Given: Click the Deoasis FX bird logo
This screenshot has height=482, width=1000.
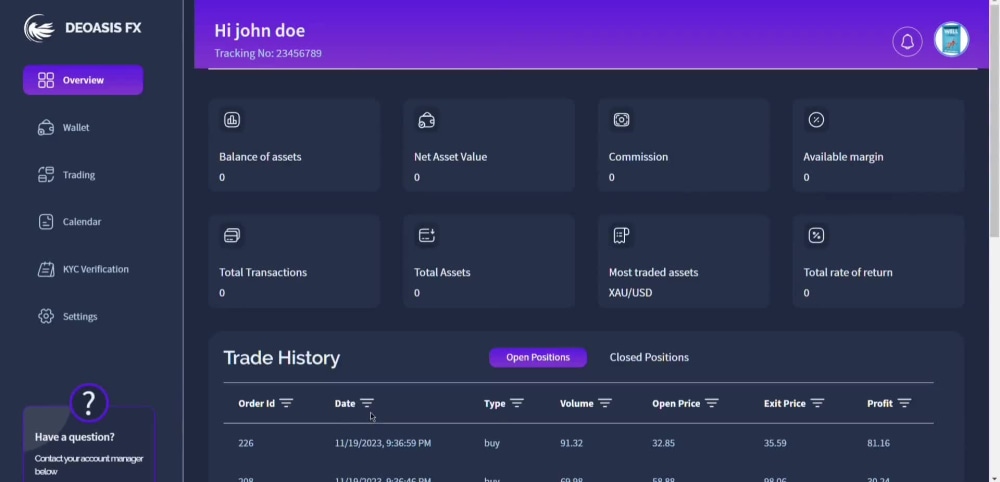Looking at the screenshot, I should [39, 29].
